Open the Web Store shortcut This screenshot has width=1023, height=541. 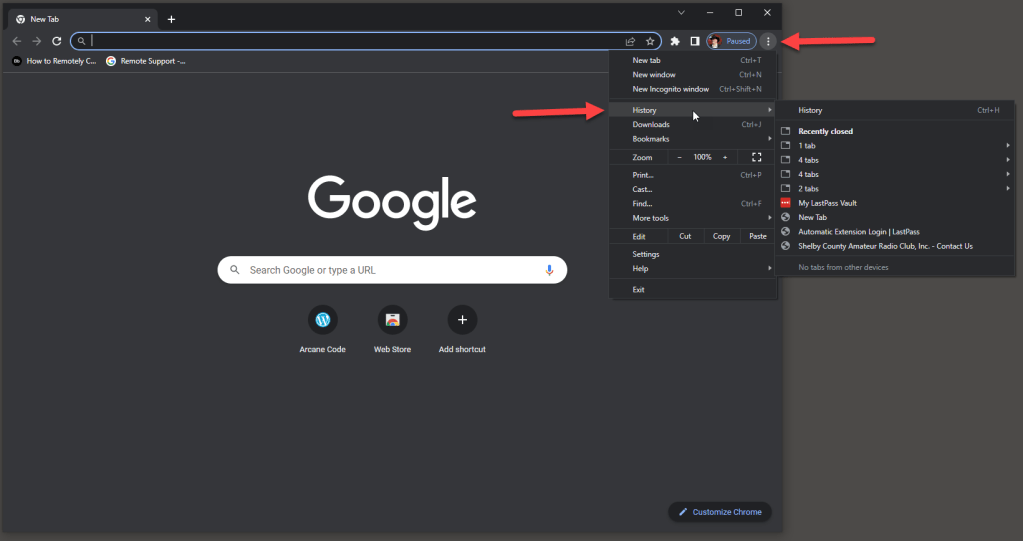[392, 320]
